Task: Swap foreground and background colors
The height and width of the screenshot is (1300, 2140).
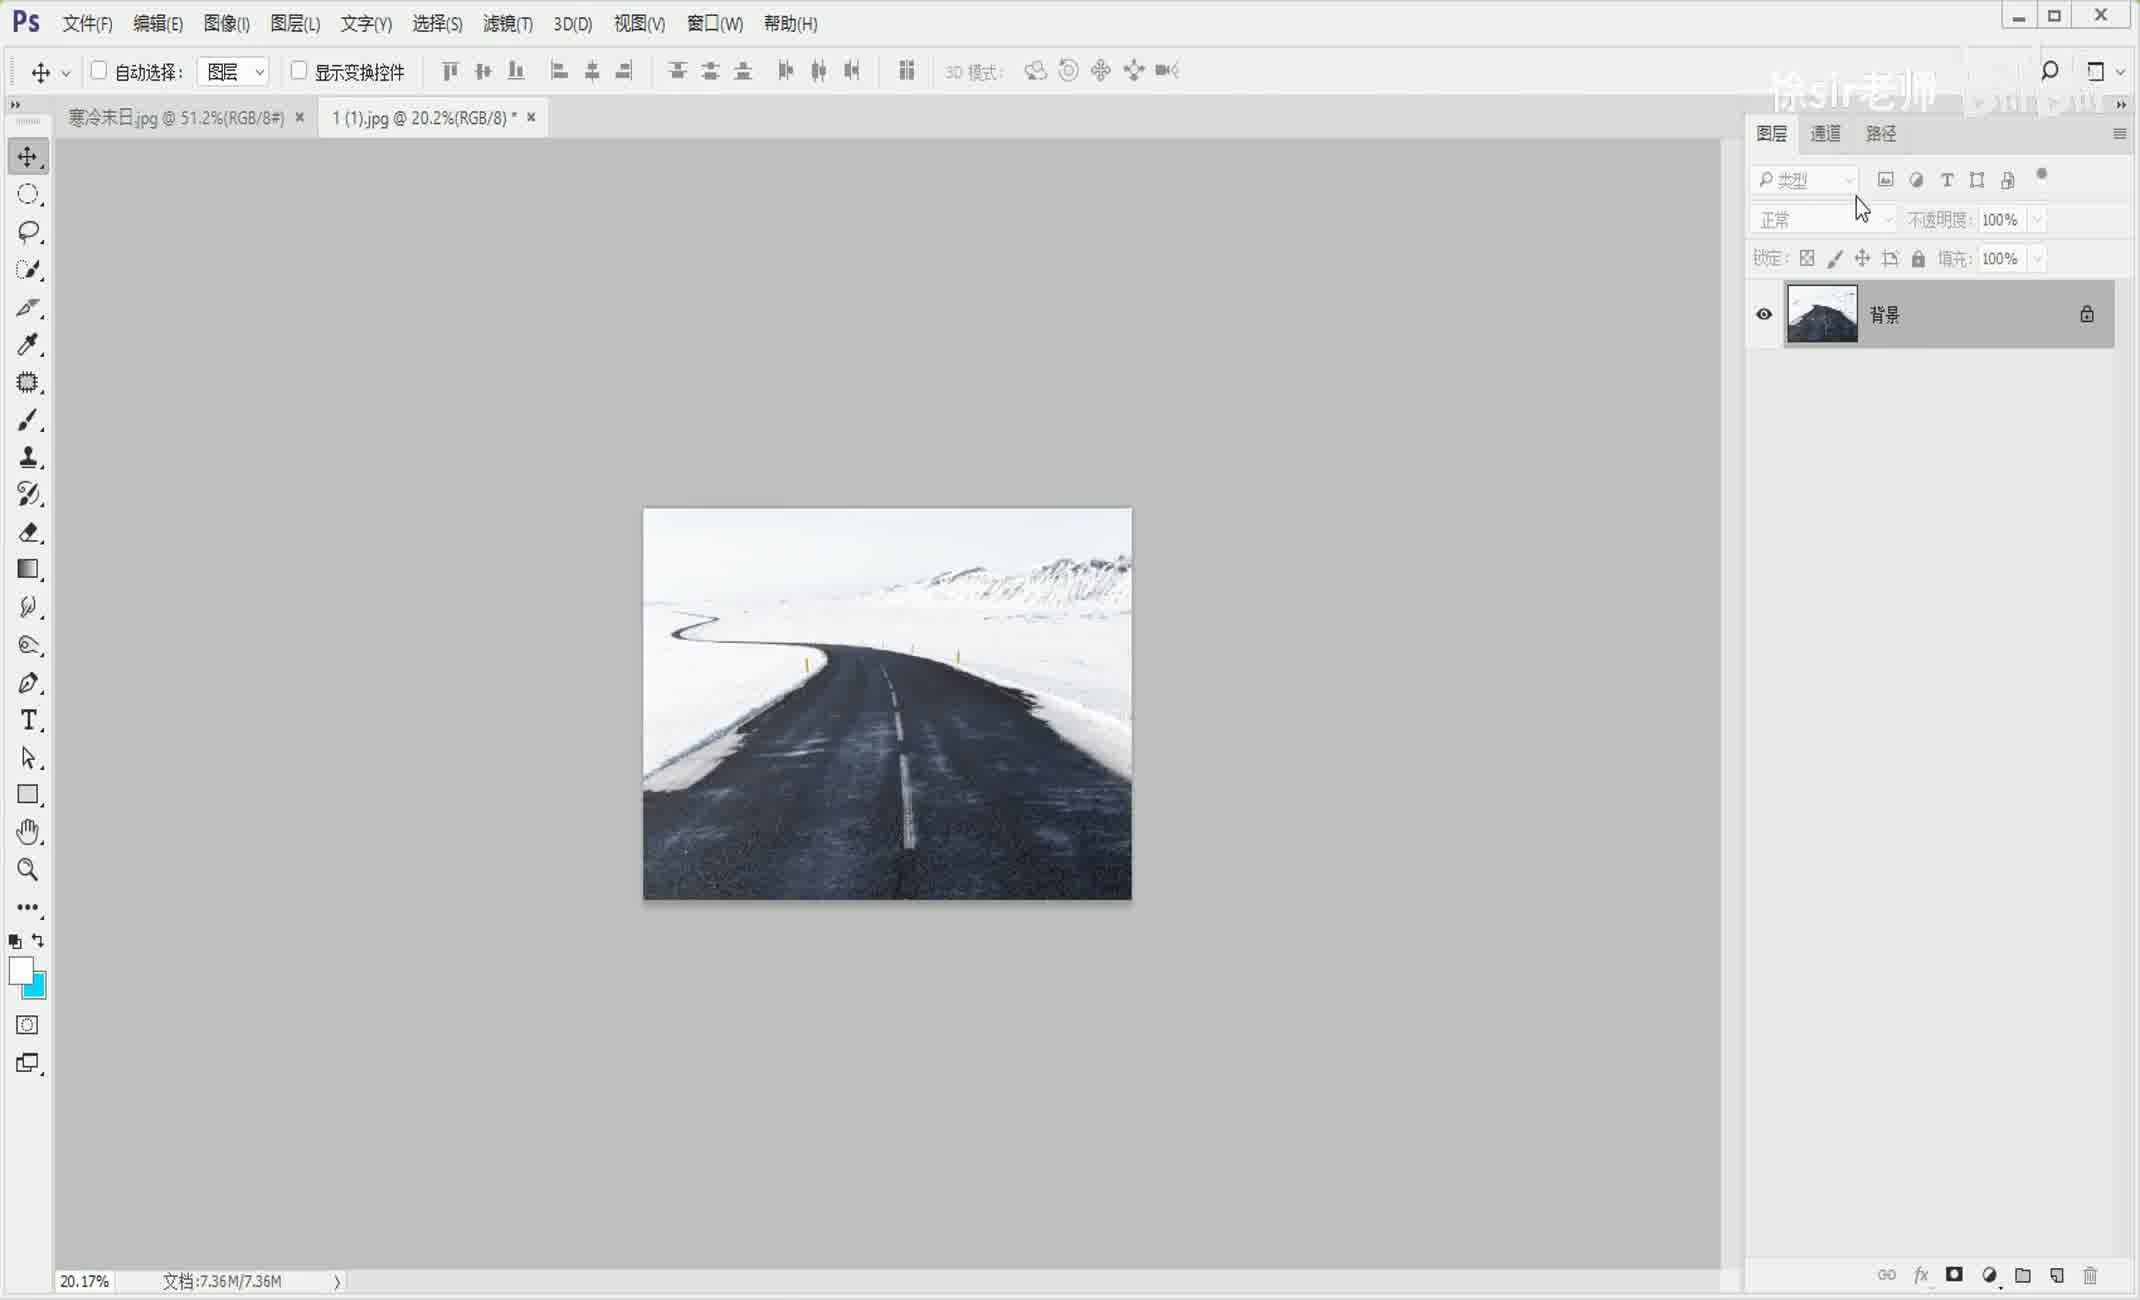Action: click(37, 941)
